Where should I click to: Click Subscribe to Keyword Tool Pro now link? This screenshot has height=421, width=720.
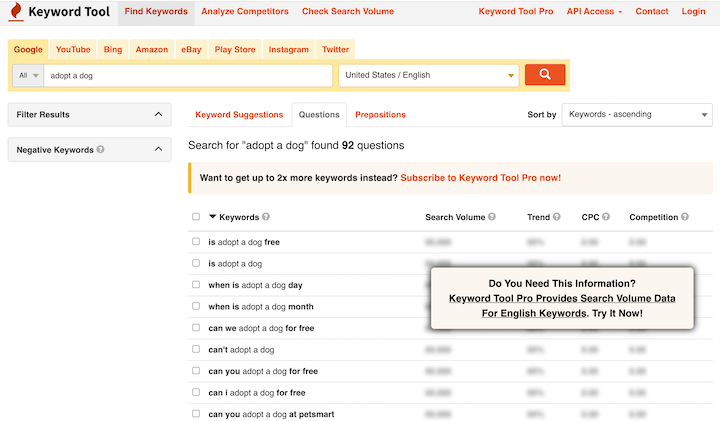pyautogui.click(x=480, y=178)
